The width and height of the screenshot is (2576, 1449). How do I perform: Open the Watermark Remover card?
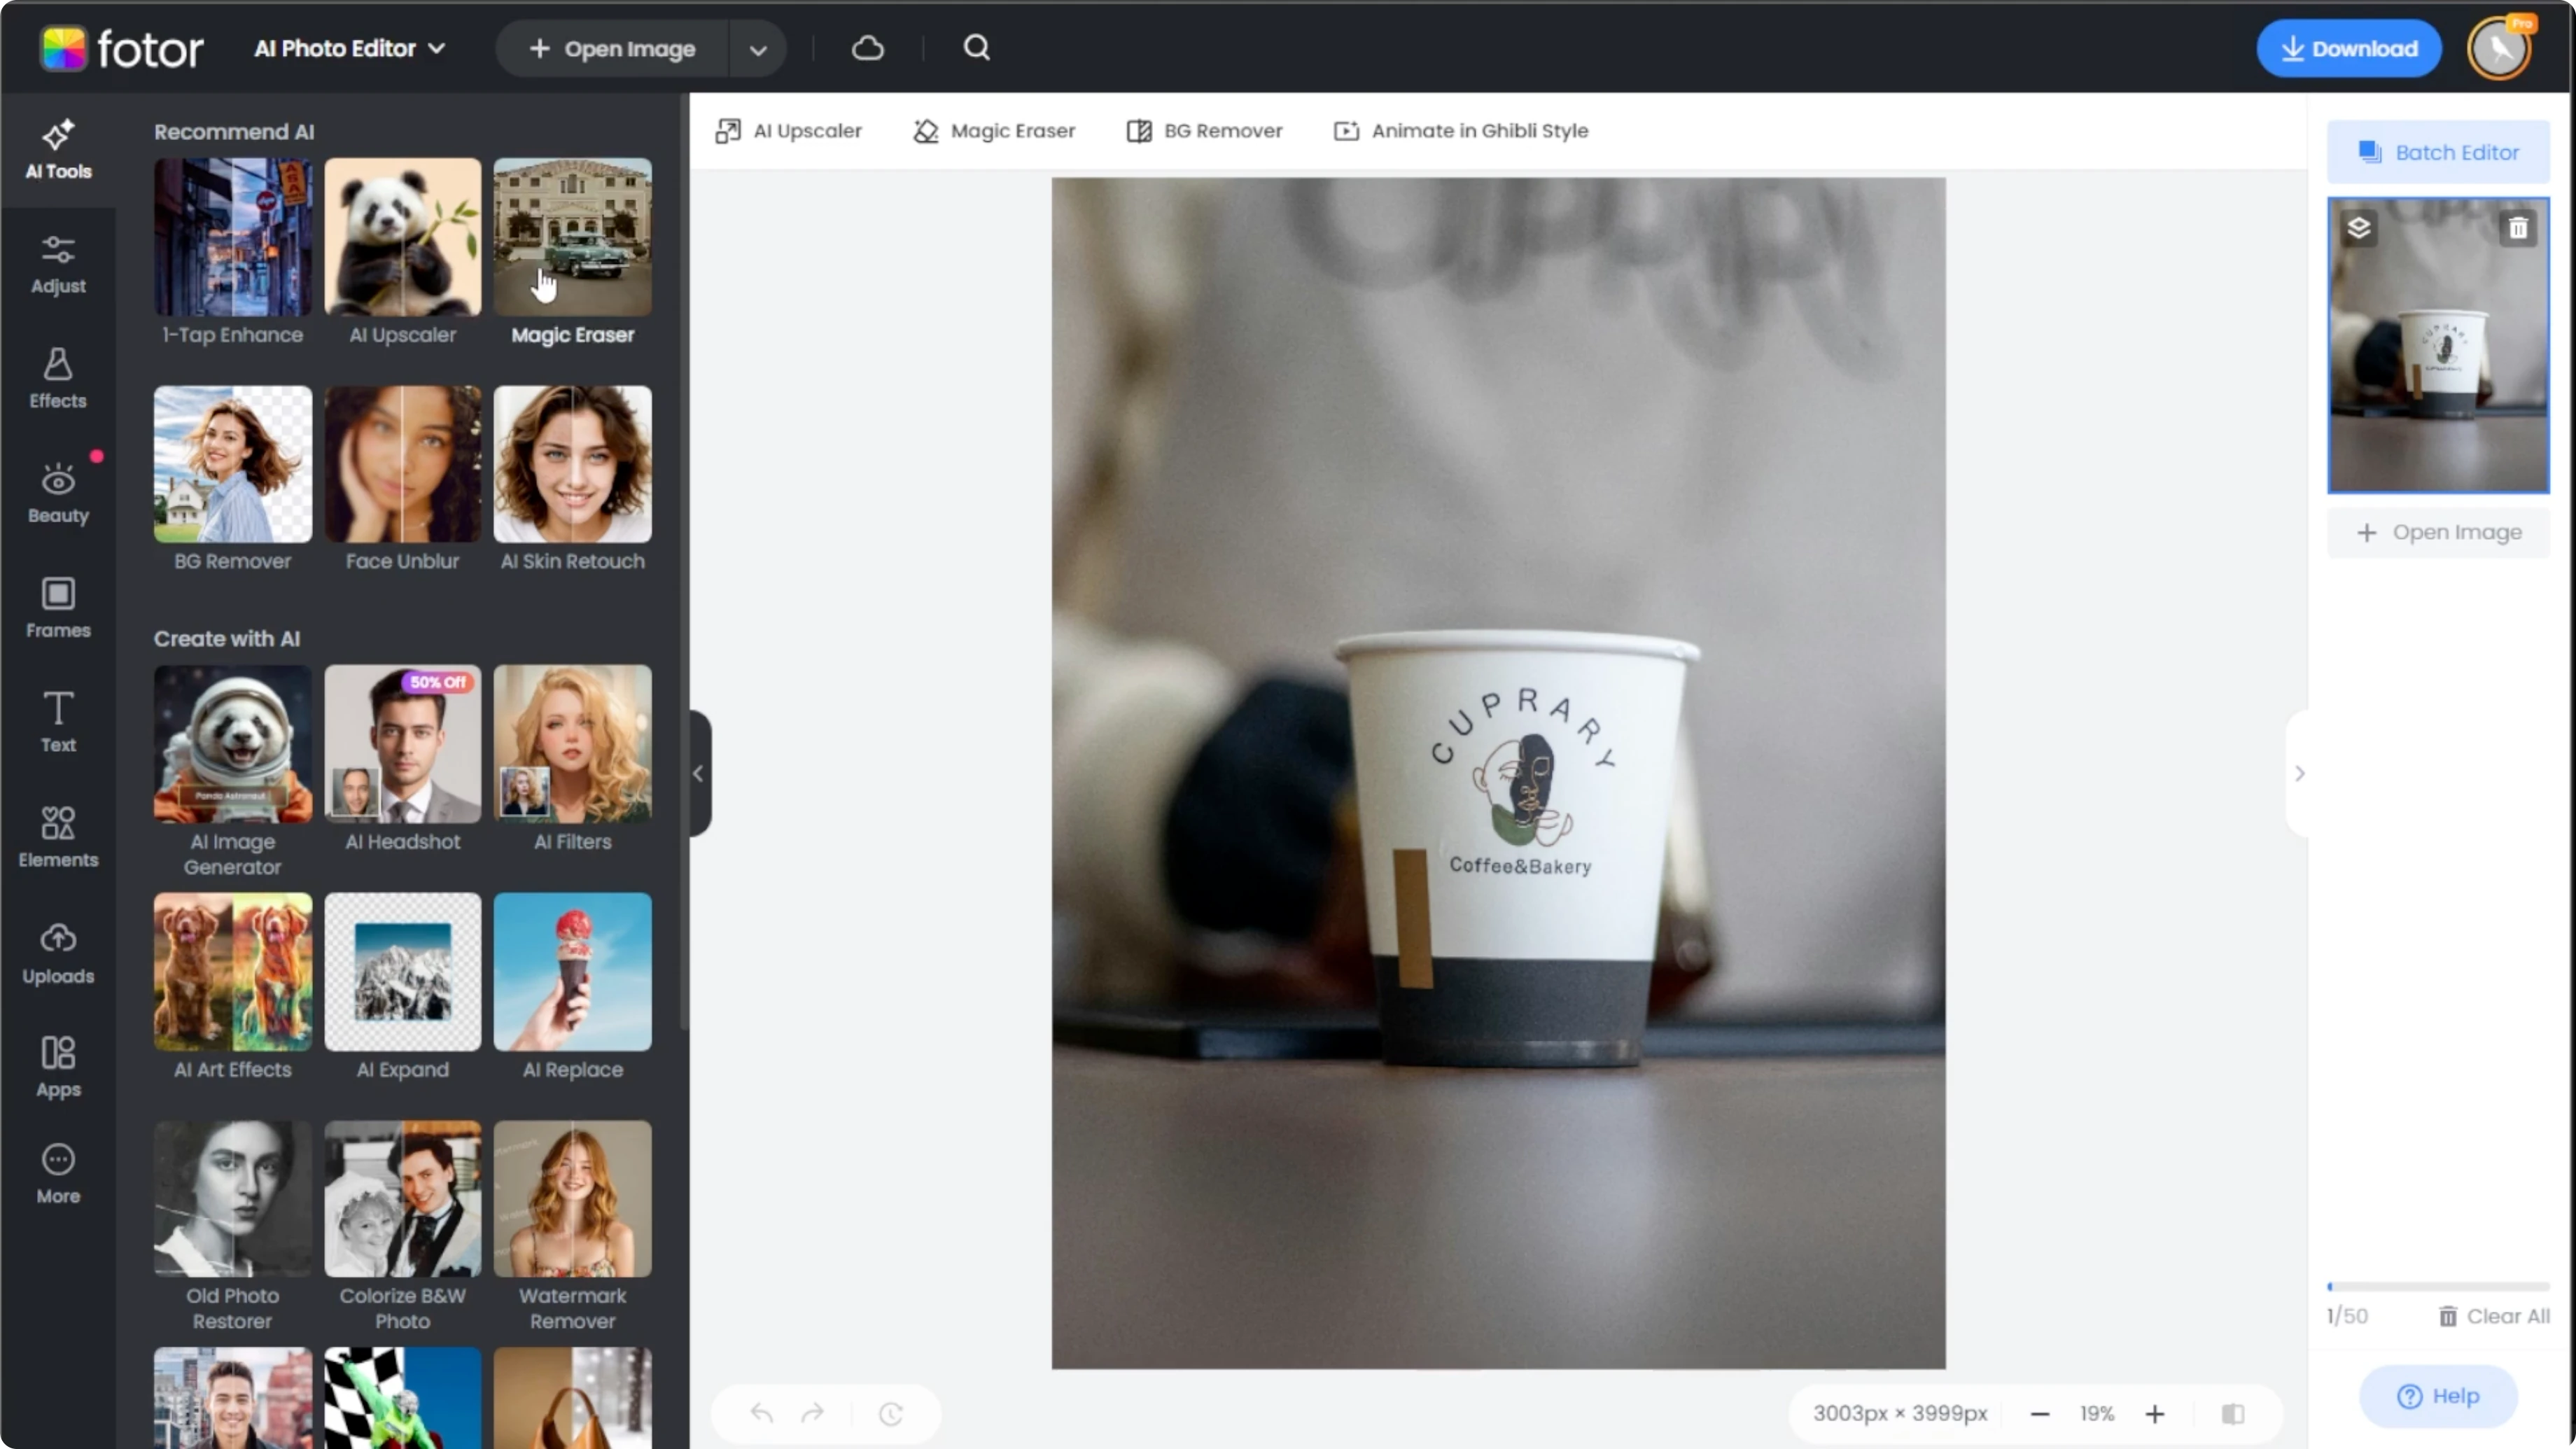pos(572,1227)
